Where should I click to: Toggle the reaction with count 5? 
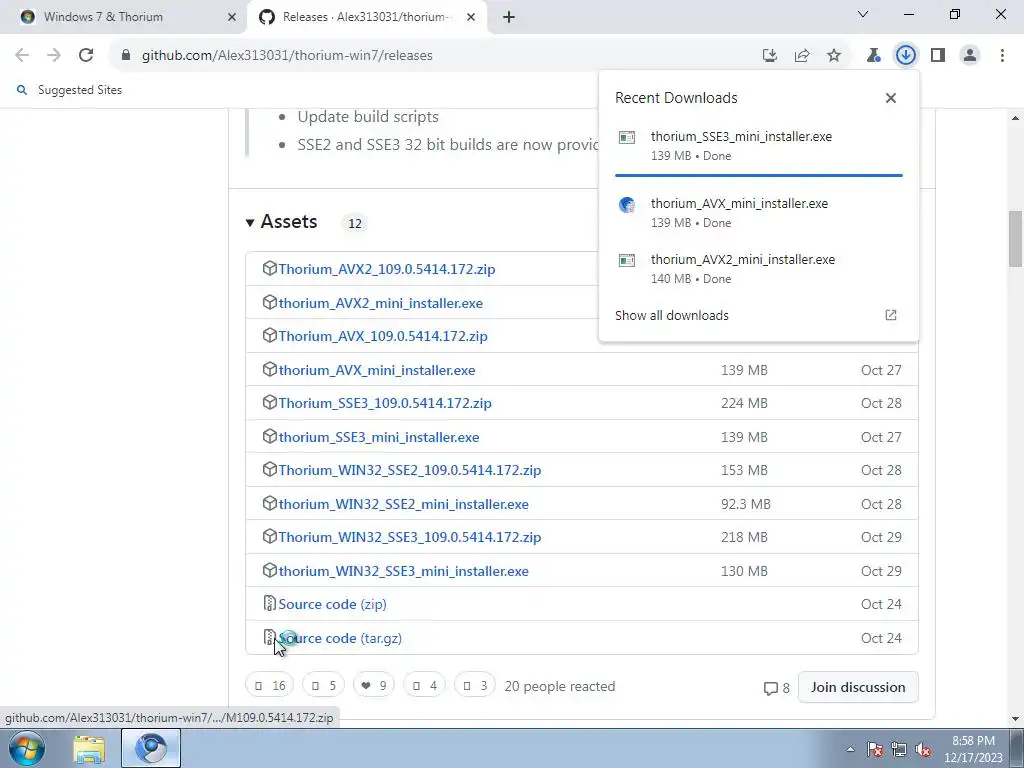(x=323, y=686)
